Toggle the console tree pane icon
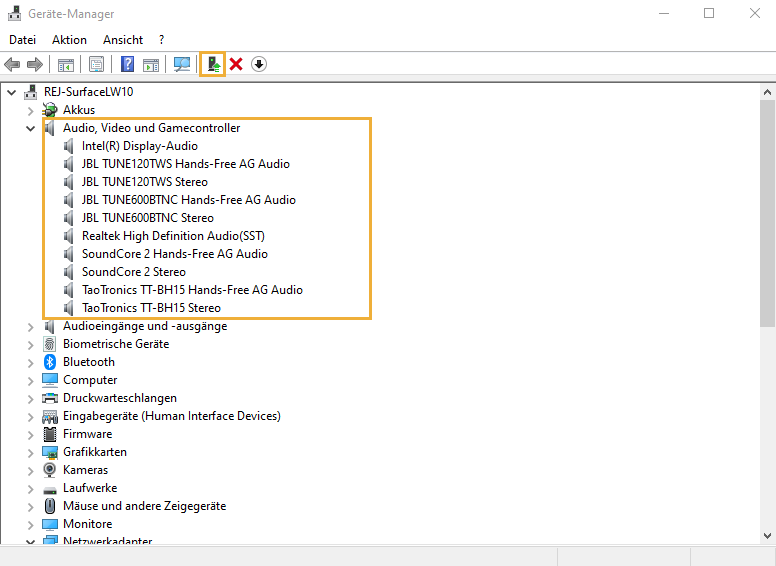Image resolution: width=776 pixels, height=566 pixels. (66, 64)
